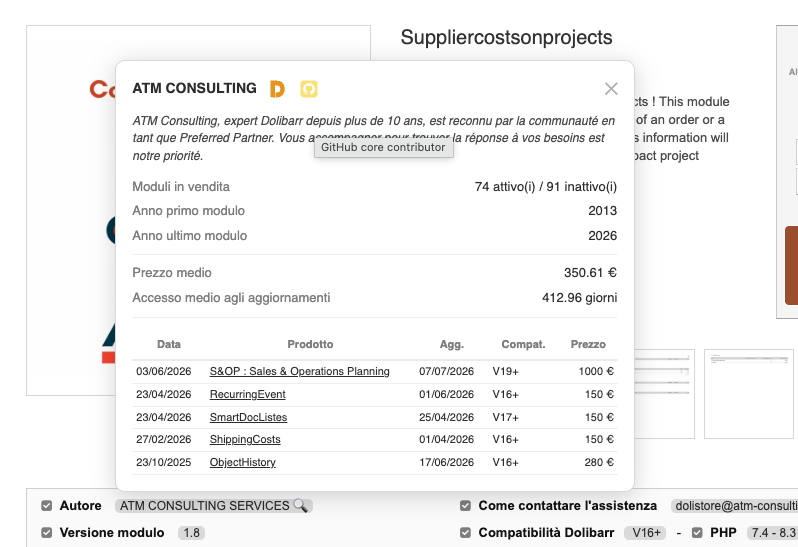This screenshot has height=547, width=798.
Task: Close the ATM CONSULTING popup
Action: point(611,89)
